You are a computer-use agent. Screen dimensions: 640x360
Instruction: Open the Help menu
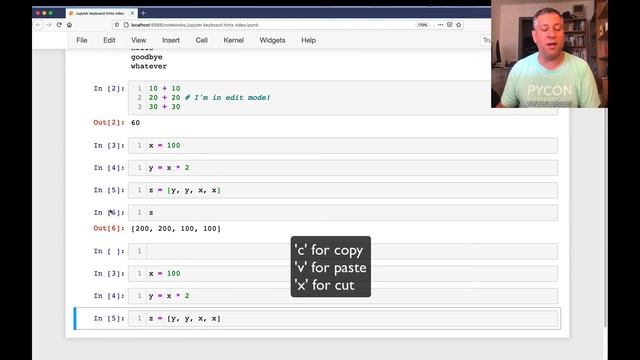coord(308,40)
